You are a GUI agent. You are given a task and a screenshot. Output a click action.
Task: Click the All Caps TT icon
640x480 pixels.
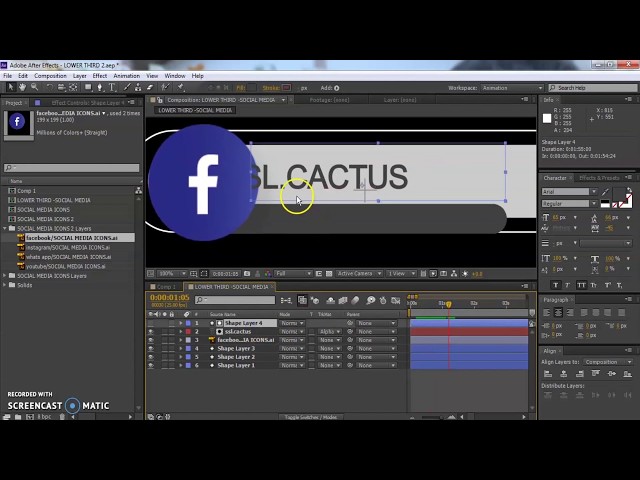[581, 285]
